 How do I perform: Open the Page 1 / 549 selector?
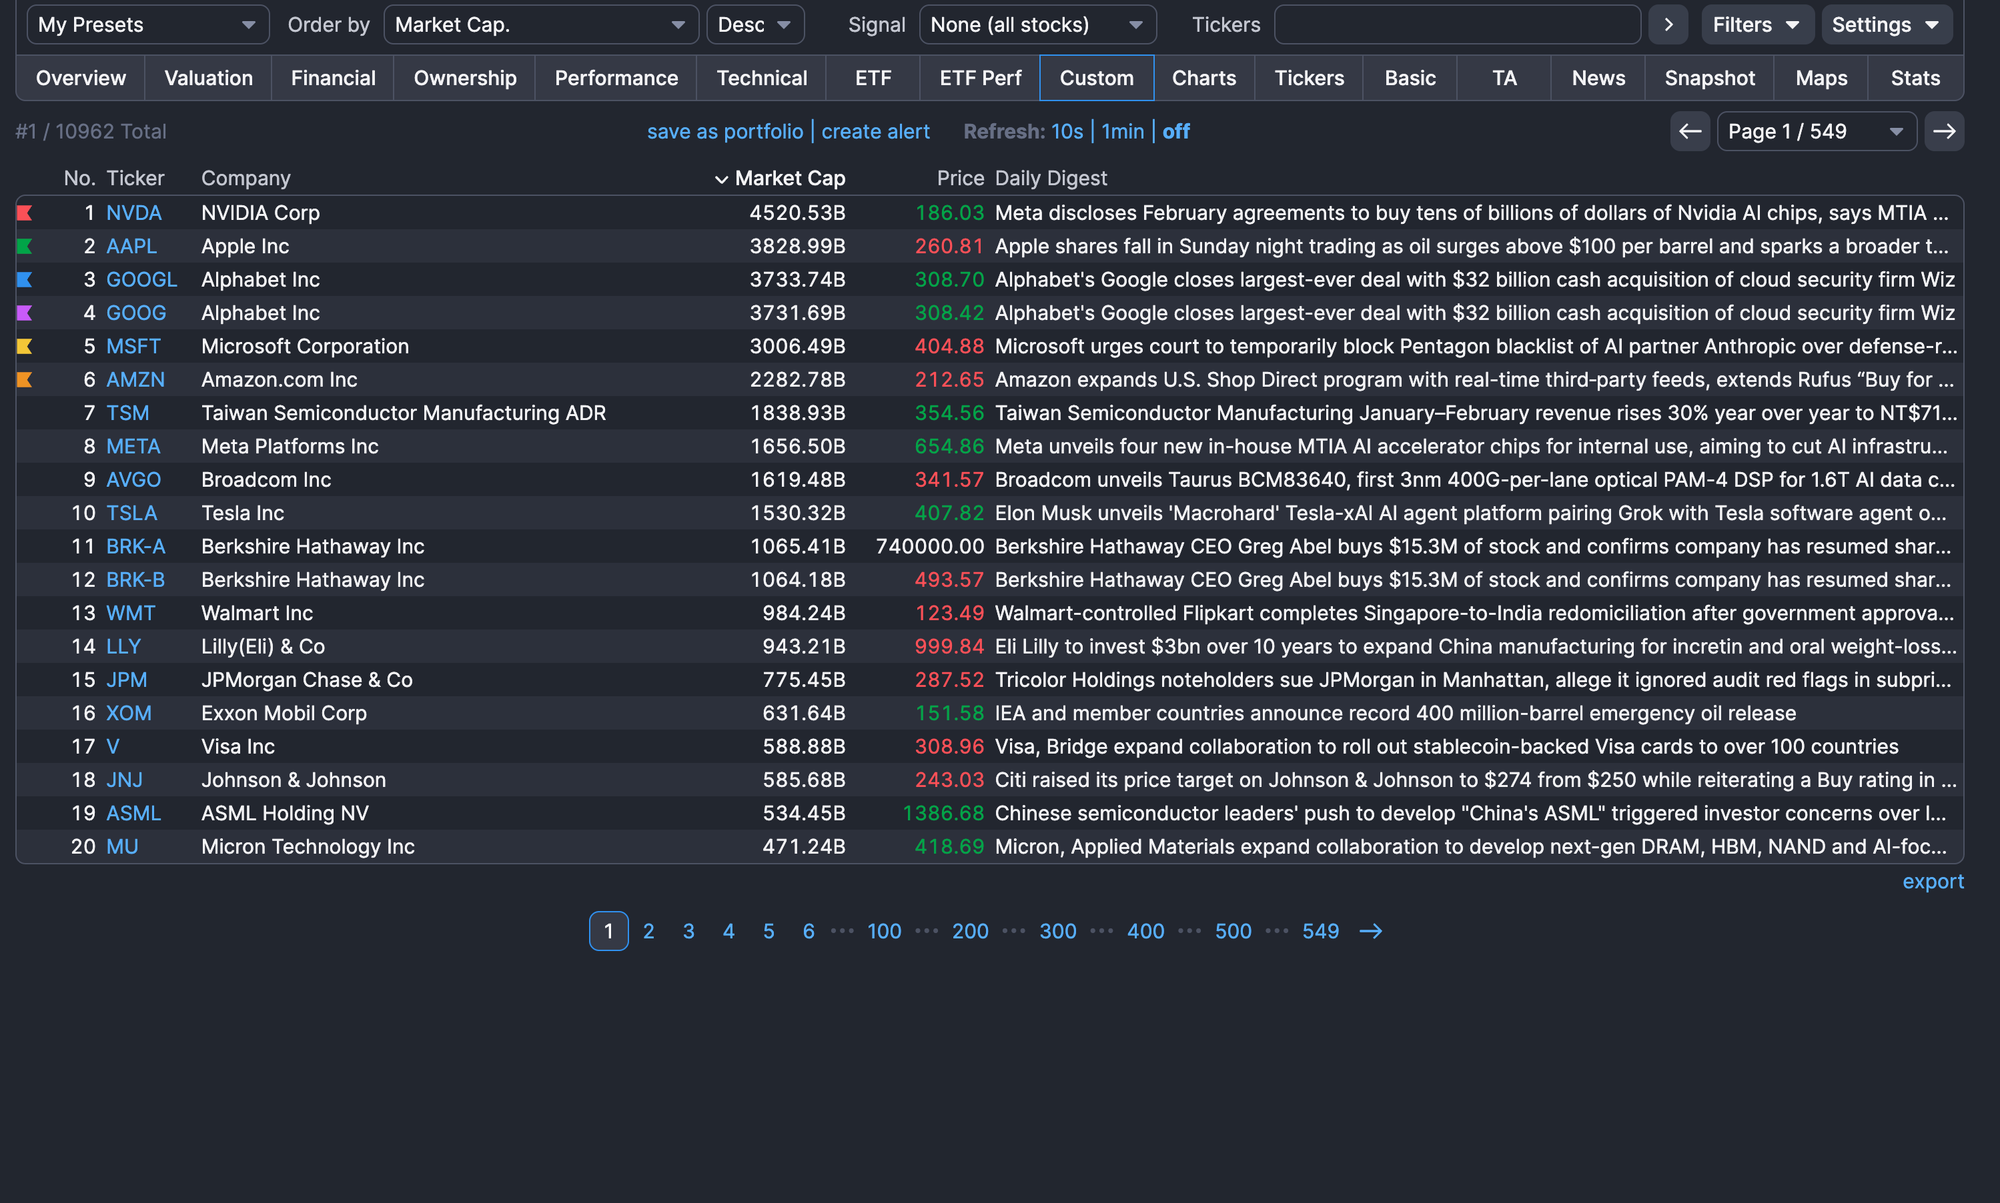click(1816, 132)
